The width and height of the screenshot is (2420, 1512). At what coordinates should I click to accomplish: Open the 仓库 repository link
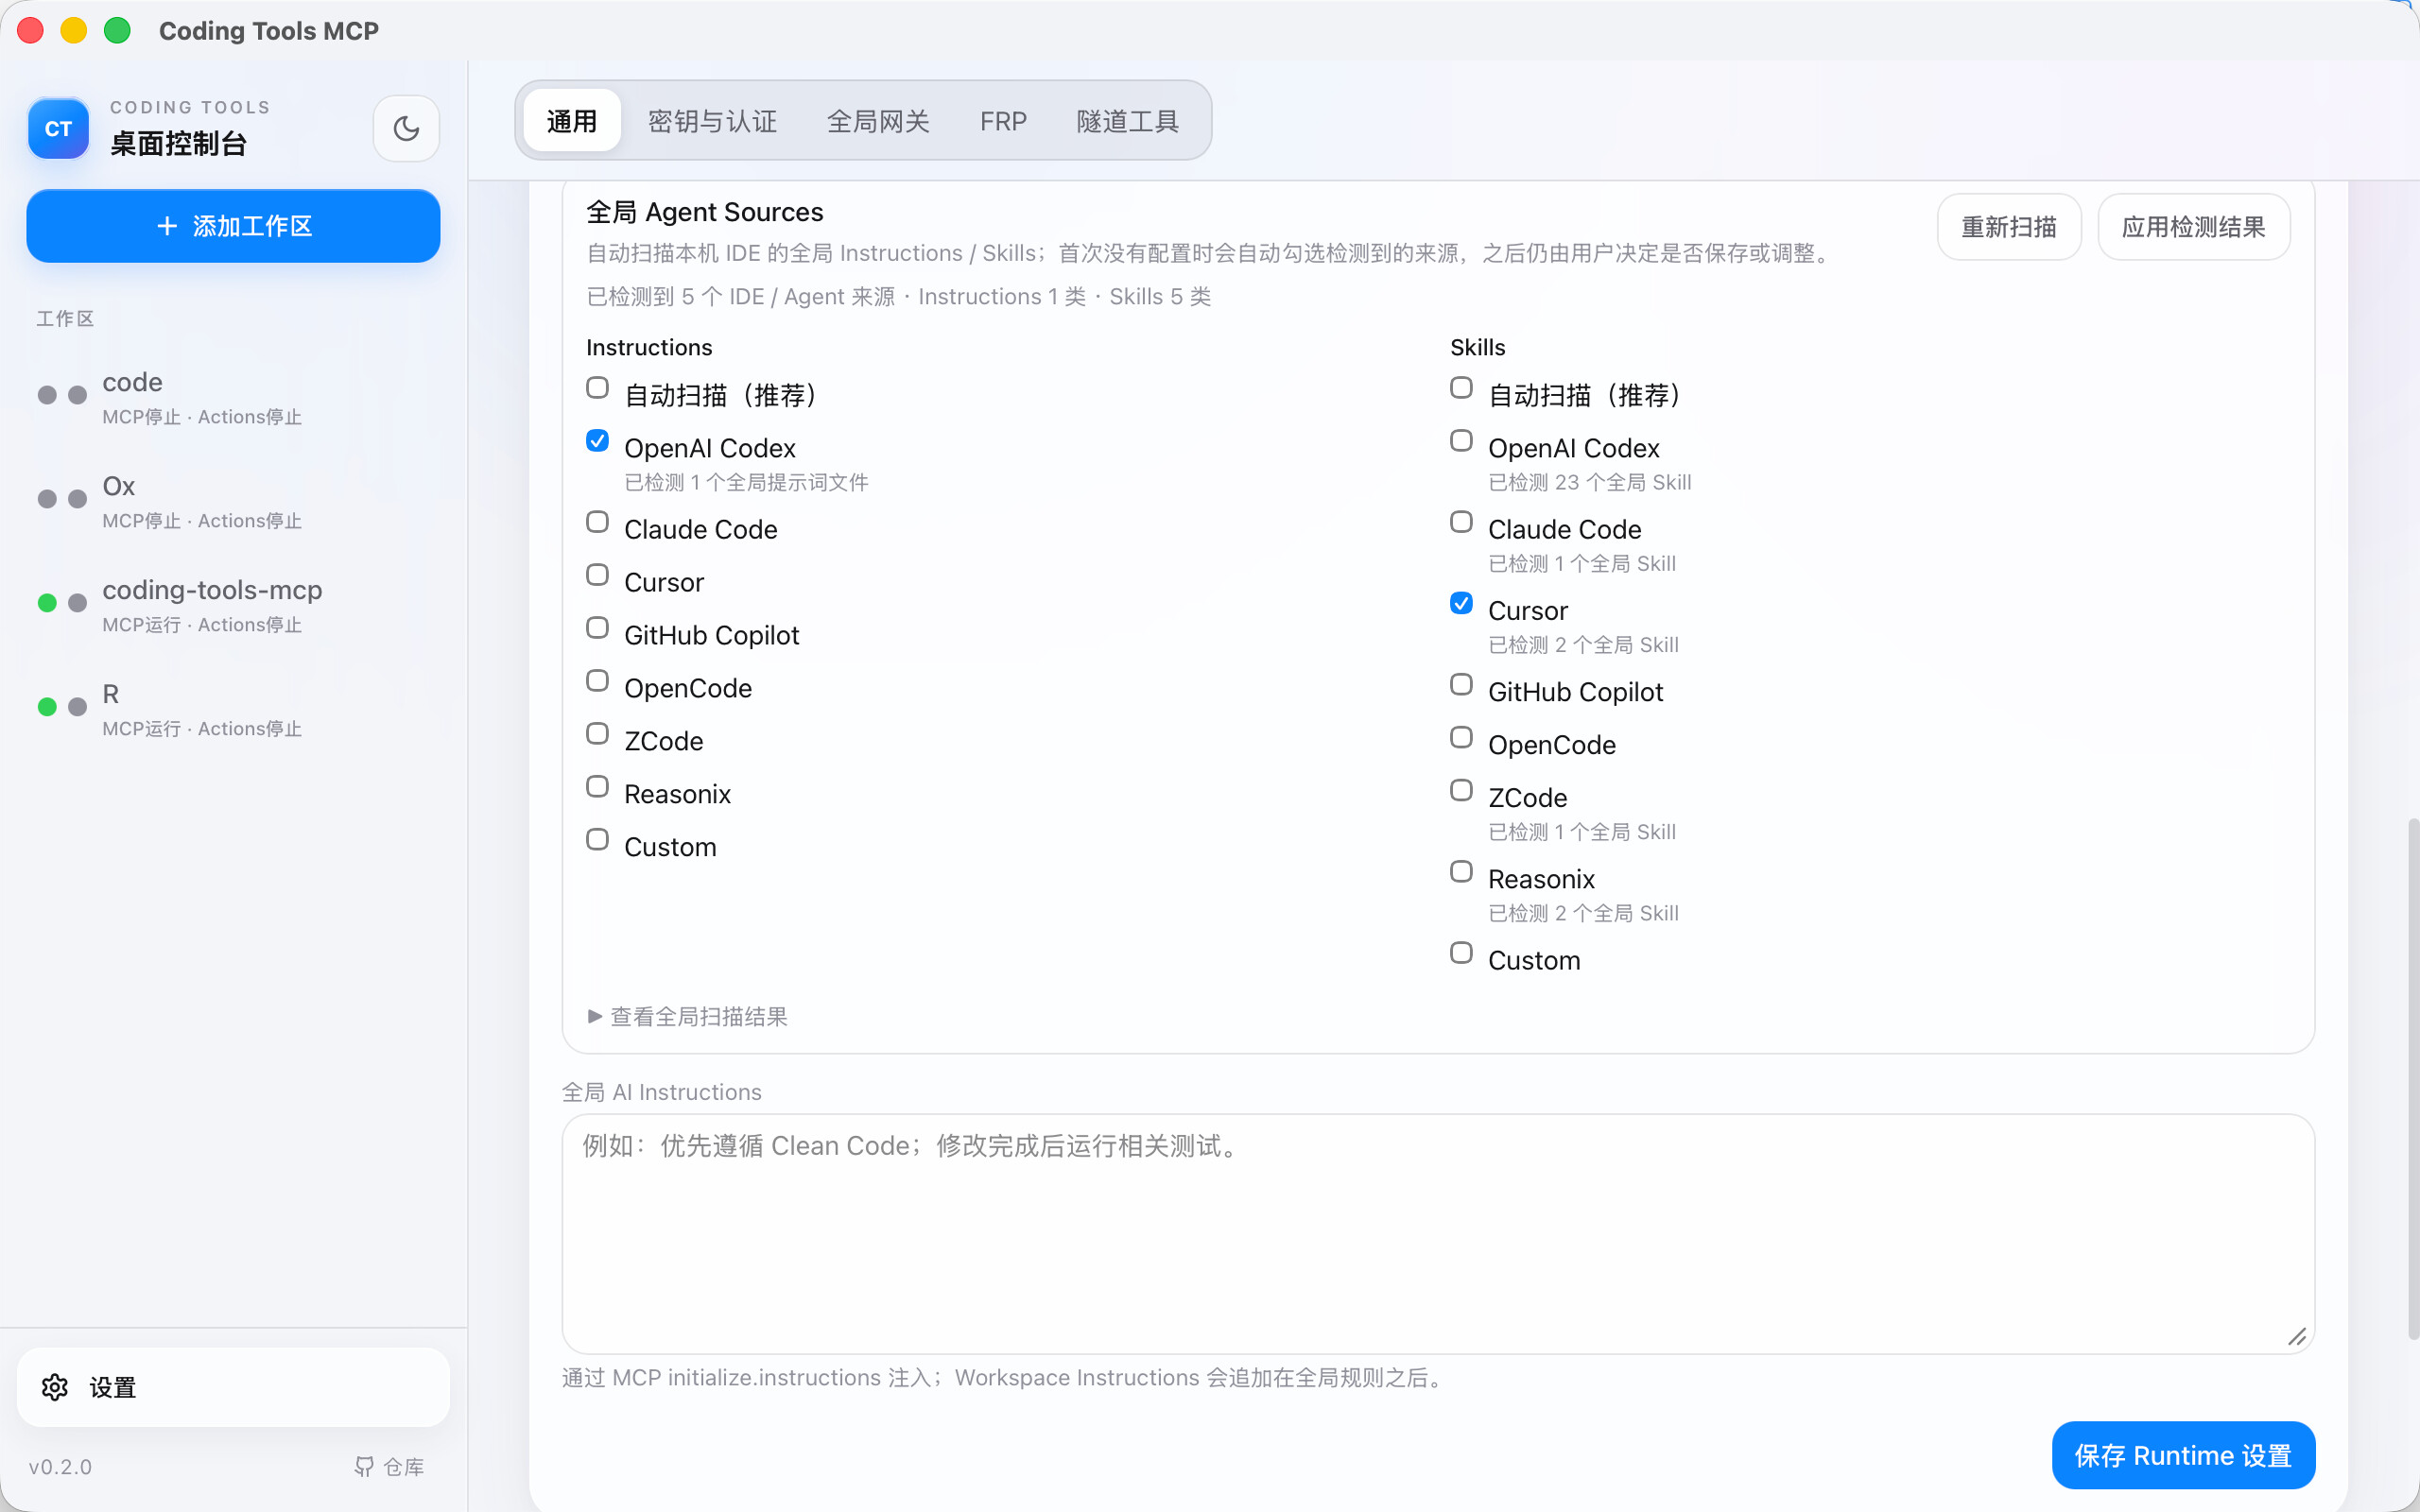pos(390,1466)
